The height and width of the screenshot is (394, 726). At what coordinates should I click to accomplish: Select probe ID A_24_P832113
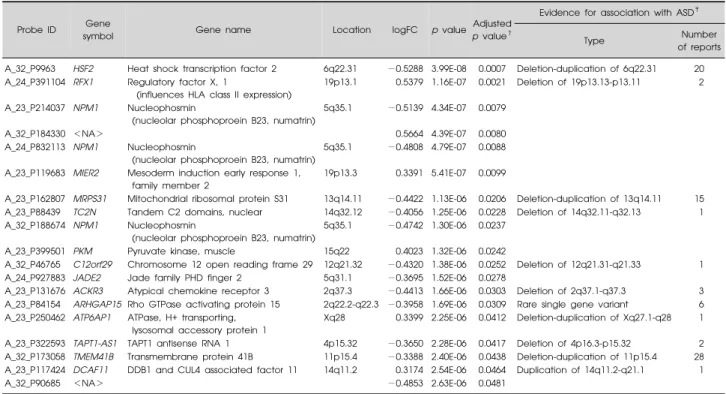[35, 147]
